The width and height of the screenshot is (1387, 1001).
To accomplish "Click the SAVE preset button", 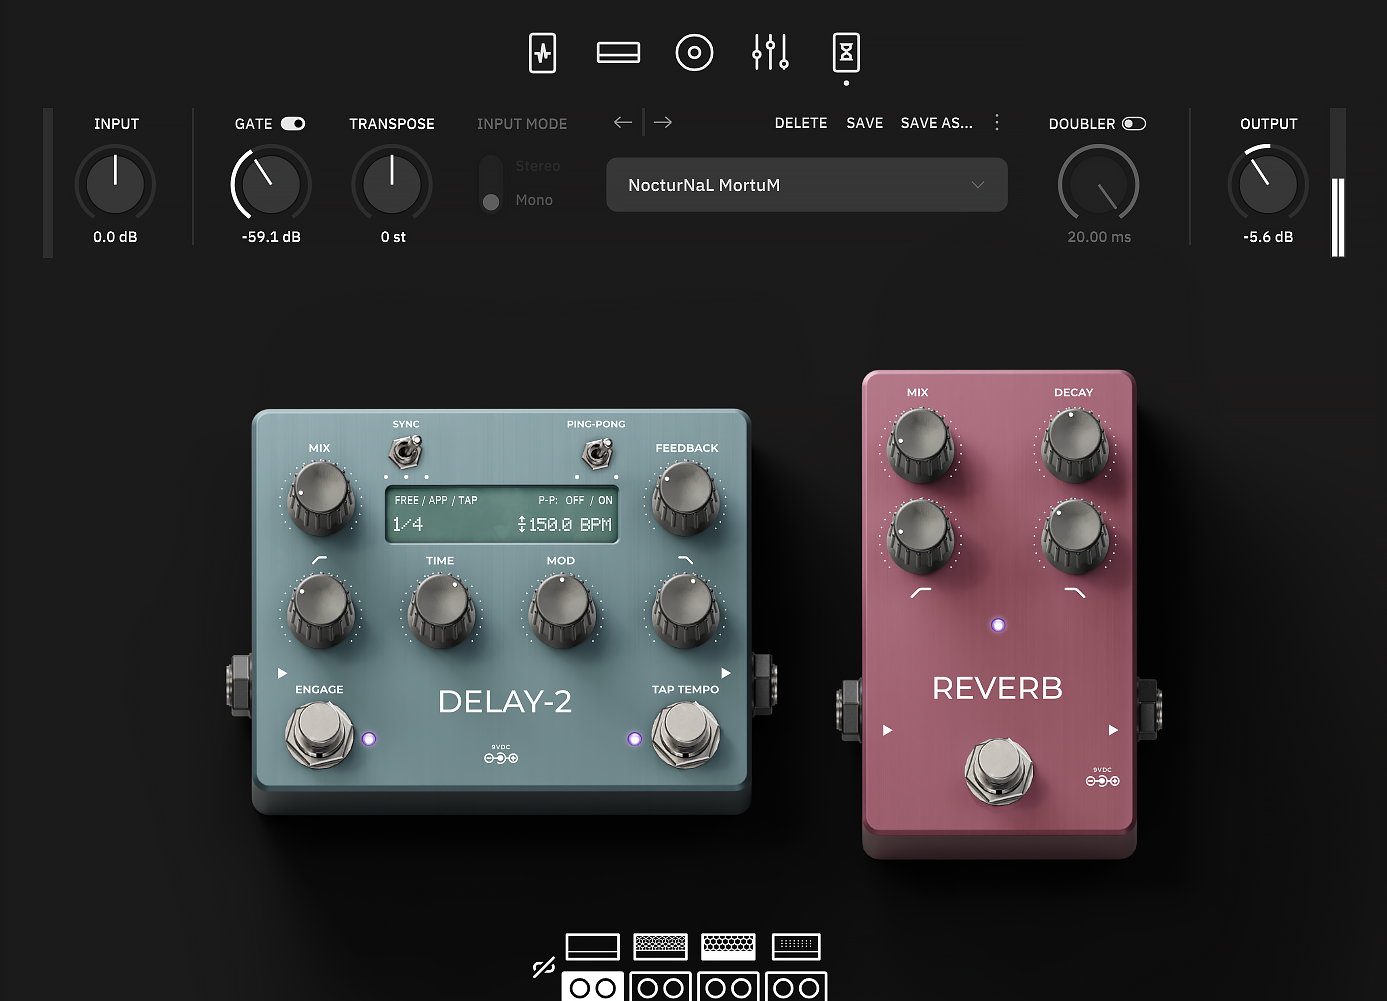I will [x=865, y=123].
